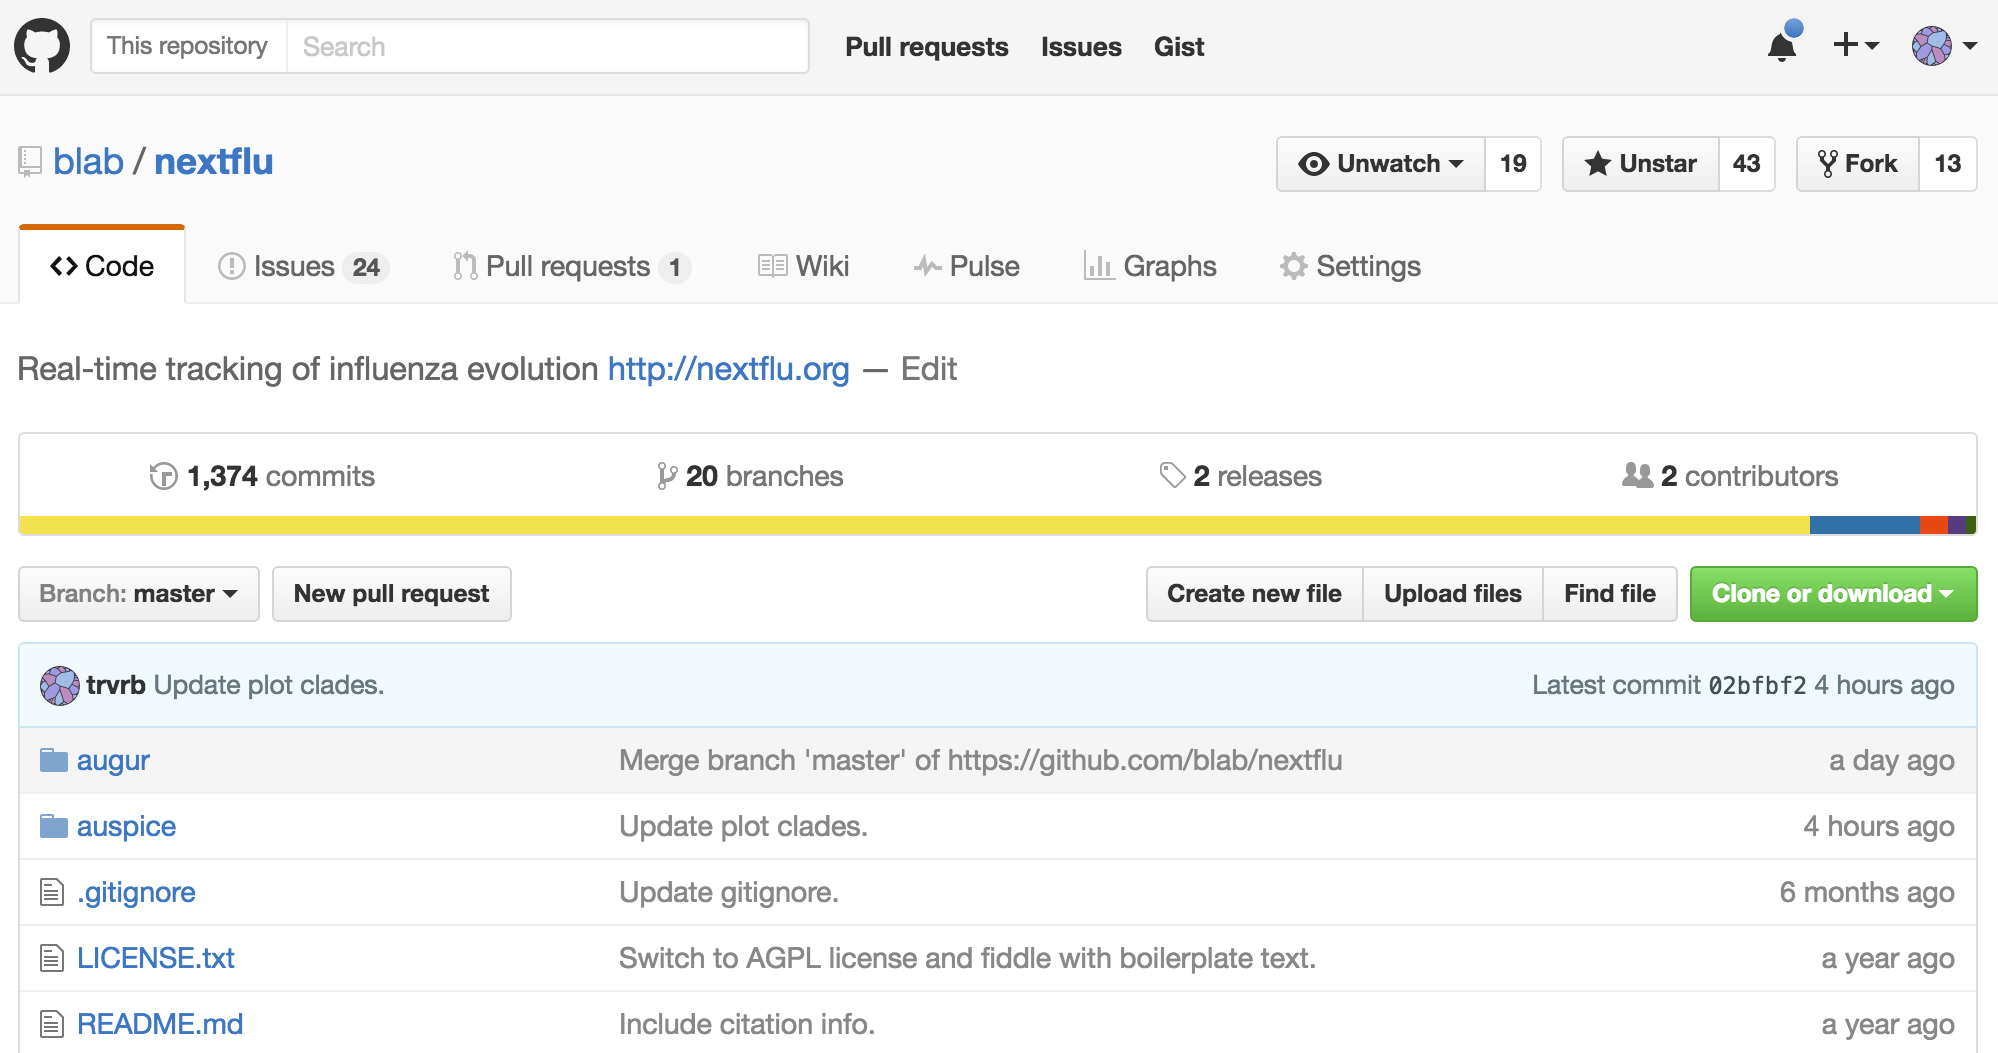Open the Pulse tab
Viewport: 1998px width, 1053px height.
966,267
